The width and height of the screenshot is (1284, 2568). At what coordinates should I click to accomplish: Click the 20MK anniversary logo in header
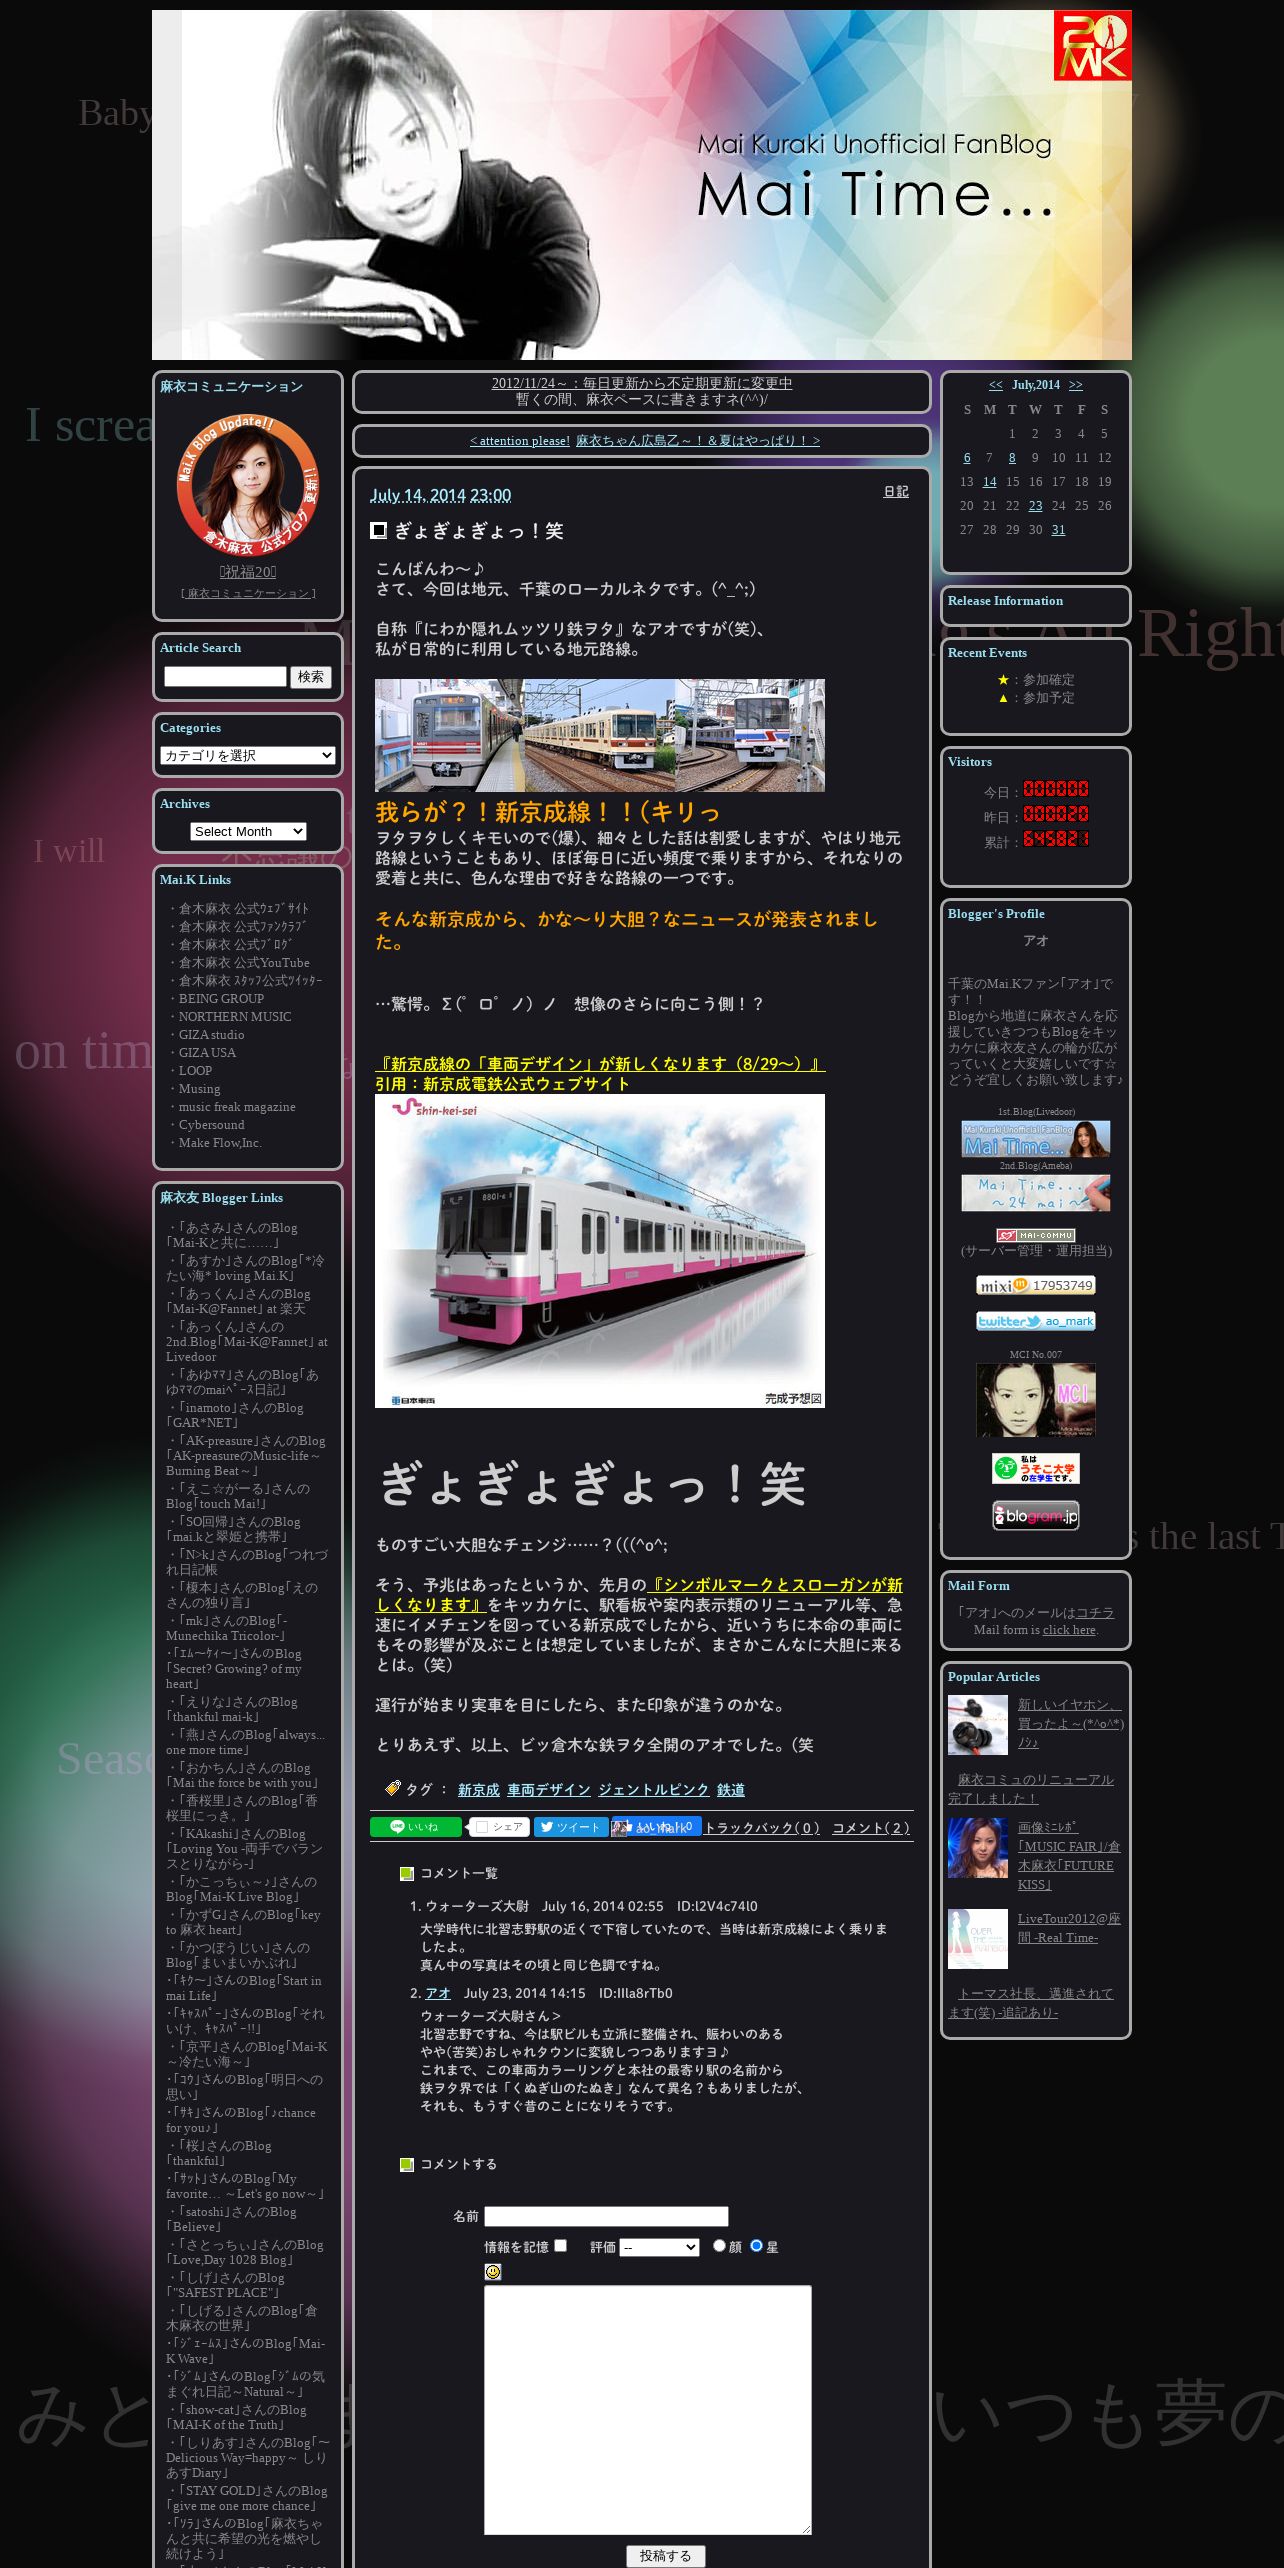[1092, 46]
